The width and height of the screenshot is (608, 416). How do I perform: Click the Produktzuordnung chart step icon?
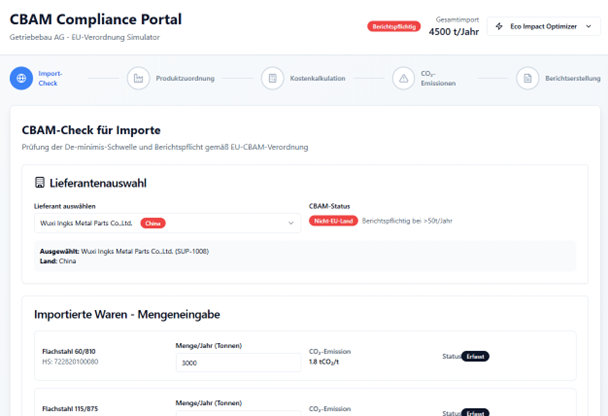(138, 78)
